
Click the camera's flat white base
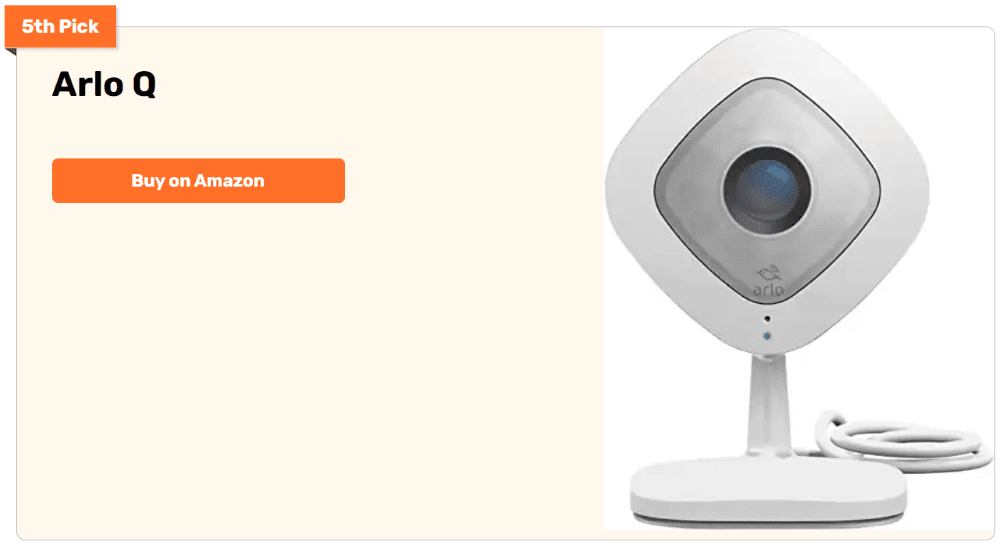768,491
